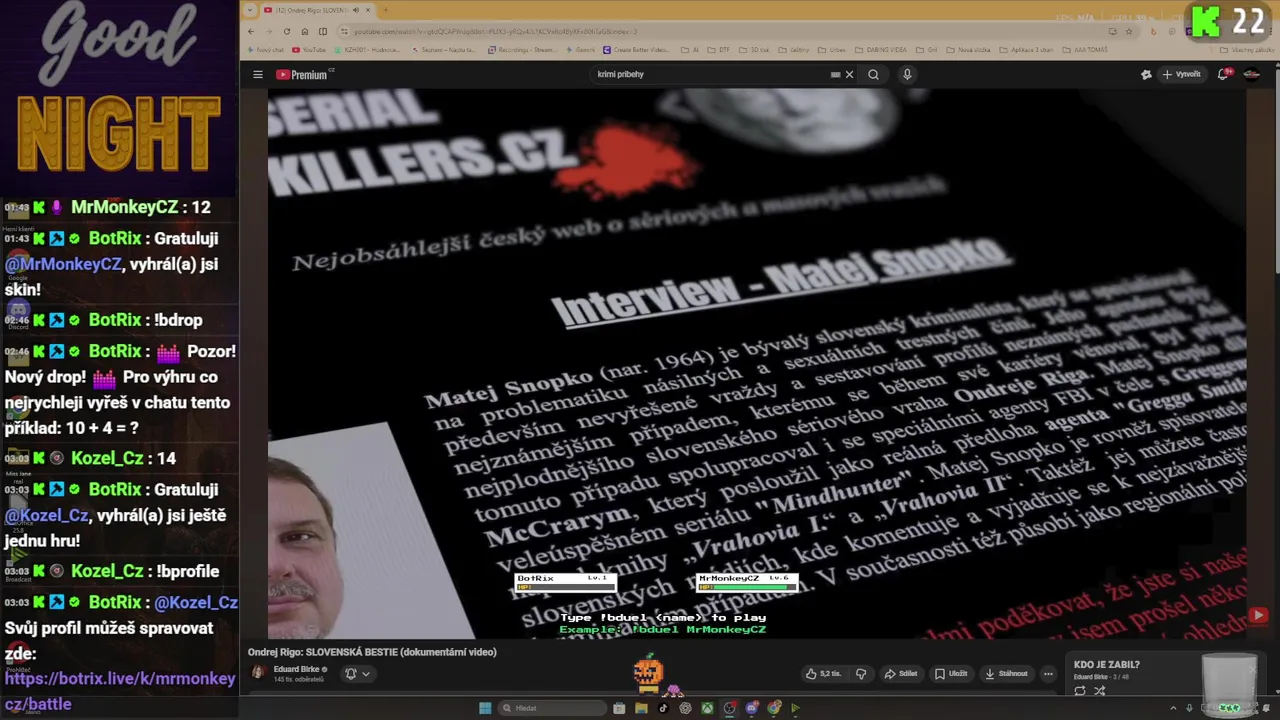Open the Xbox app on the taskbar
Viewport: 1280px width, 720px height.
click(707, 708)
